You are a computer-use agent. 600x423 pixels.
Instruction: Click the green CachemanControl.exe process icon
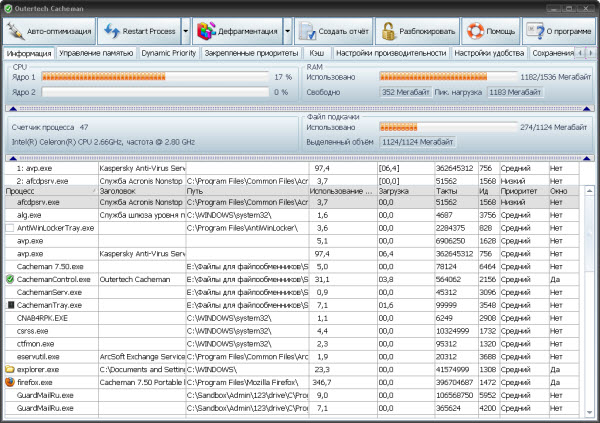(10, 280)
